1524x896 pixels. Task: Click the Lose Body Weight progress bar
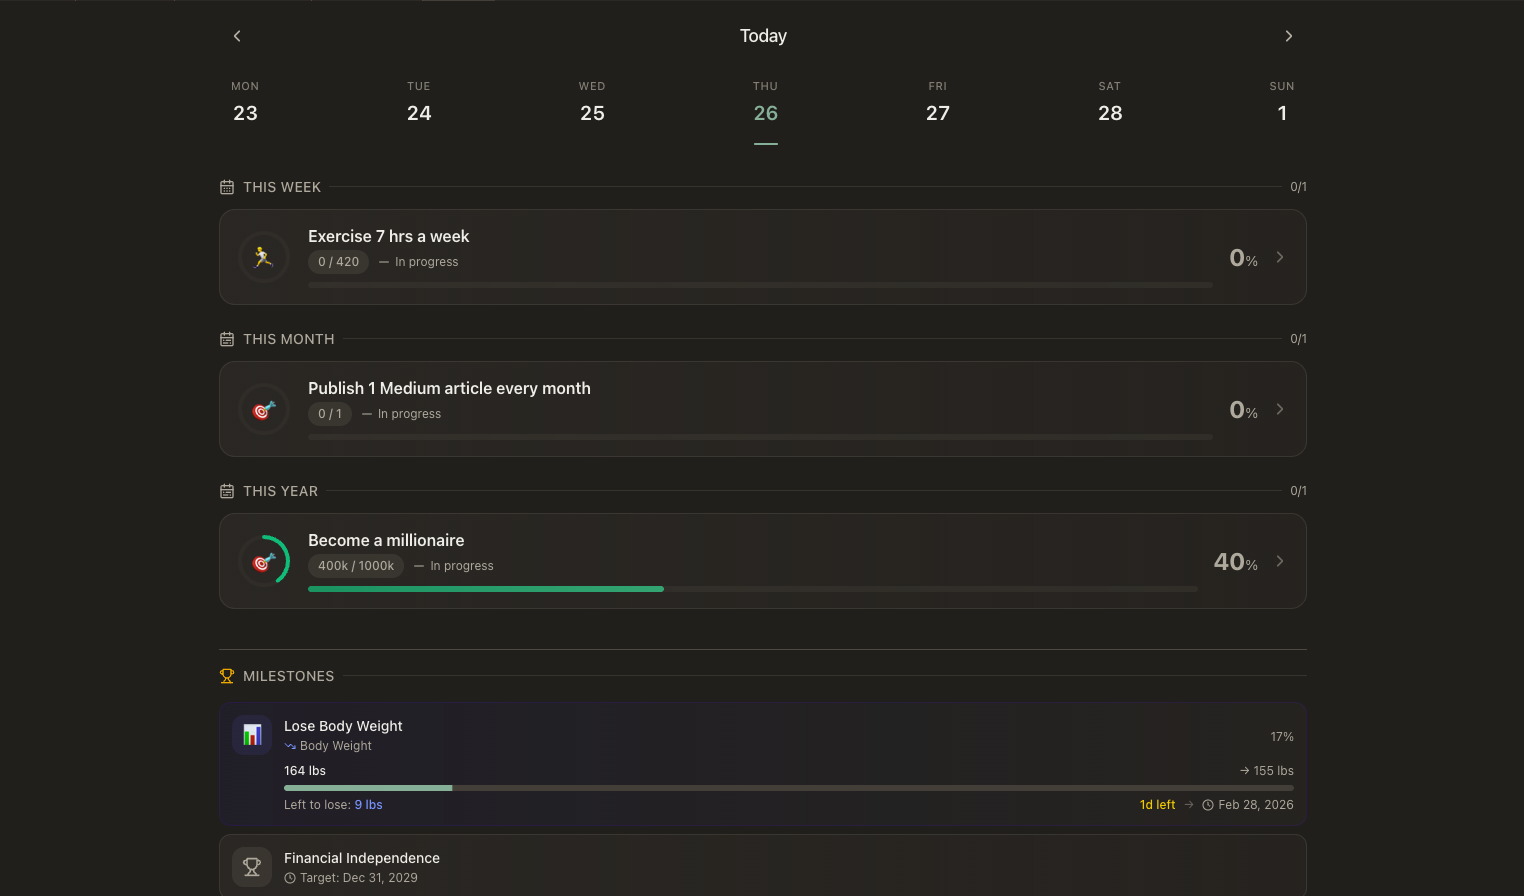pos(788,788)
